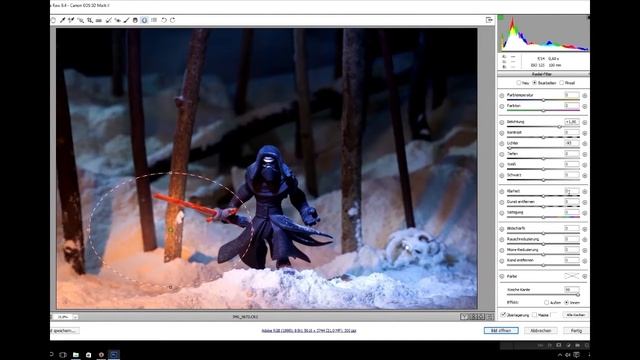Toggle shadow clipping warning in histogram
The image size is (640, 360).
(500, 18)
